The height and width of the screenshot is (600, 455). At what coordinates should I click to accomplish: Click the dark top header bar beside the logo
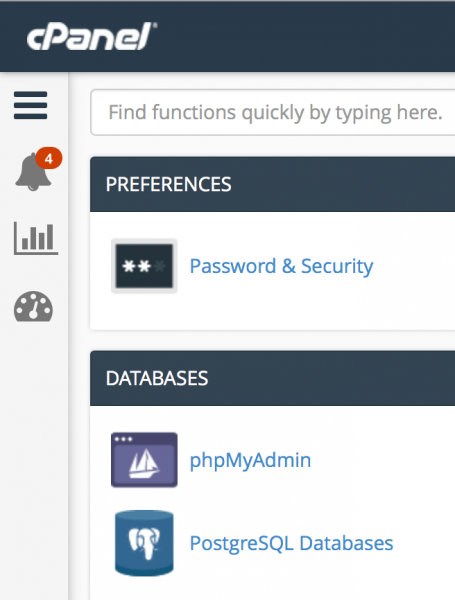[x=306, y=36]
